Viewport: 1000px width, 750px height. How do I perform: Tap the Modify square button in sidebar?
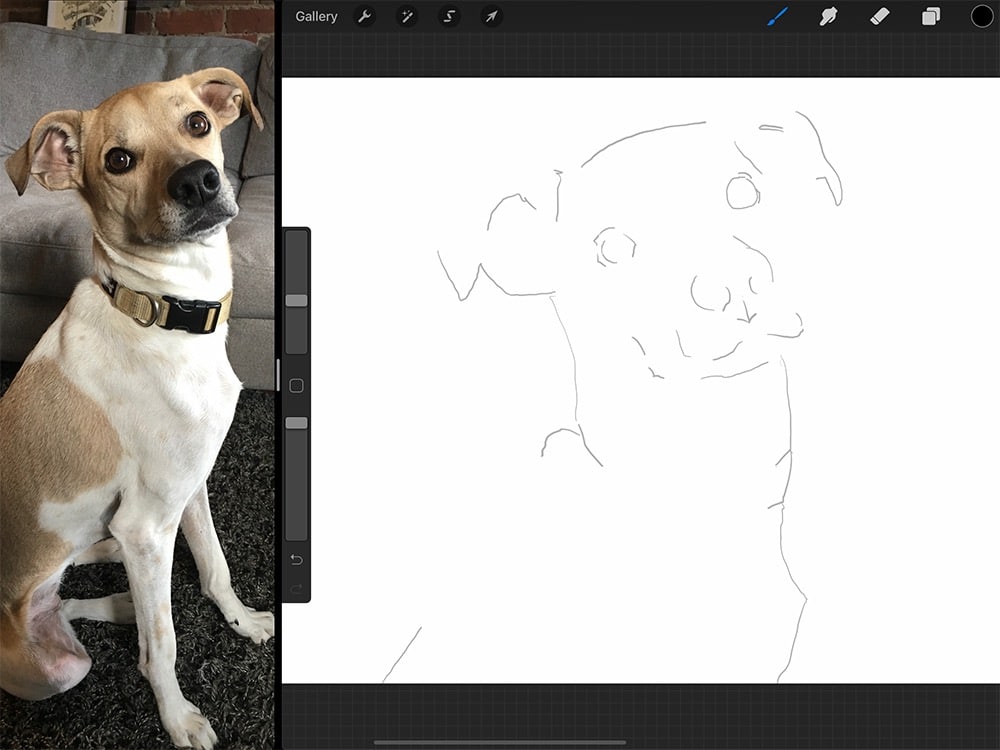[x=296, y=385]
